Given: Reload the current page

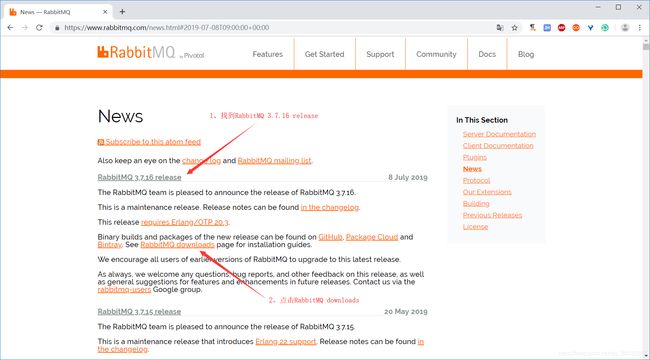Looking at the screenshot, I should pyautogui.click(x=39, y=27).
